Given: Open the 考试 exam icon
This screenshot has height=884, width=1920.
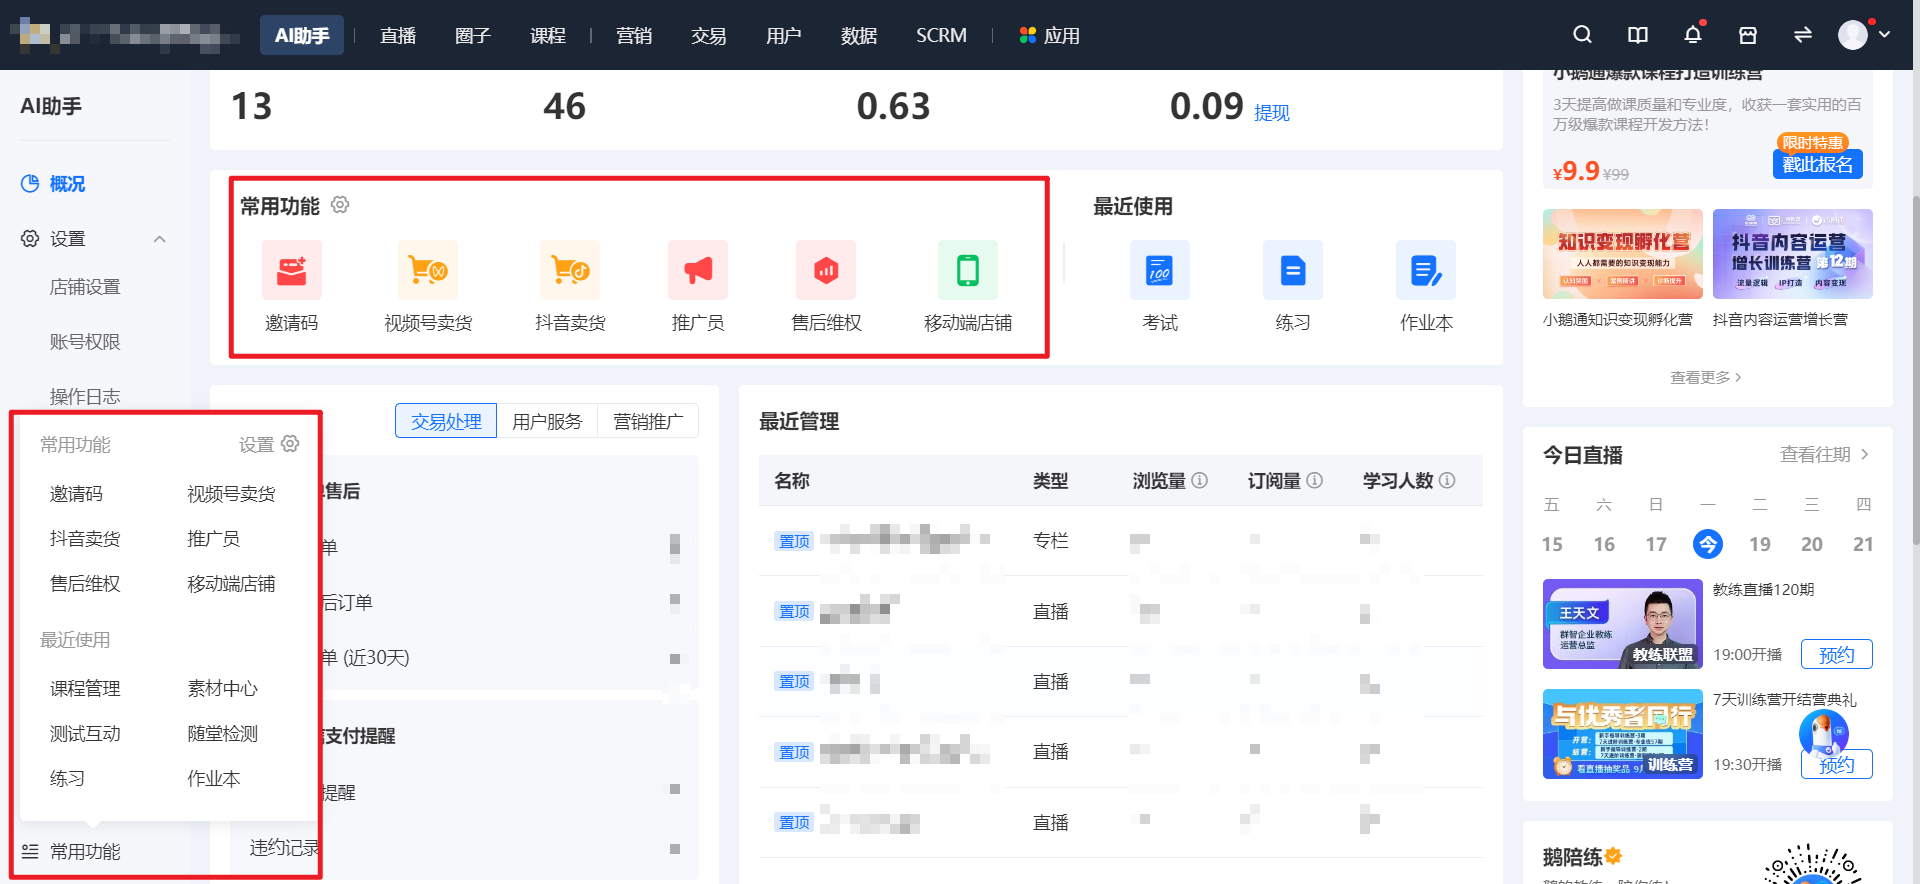Looking at the screenshot, I should [1160, 270].
